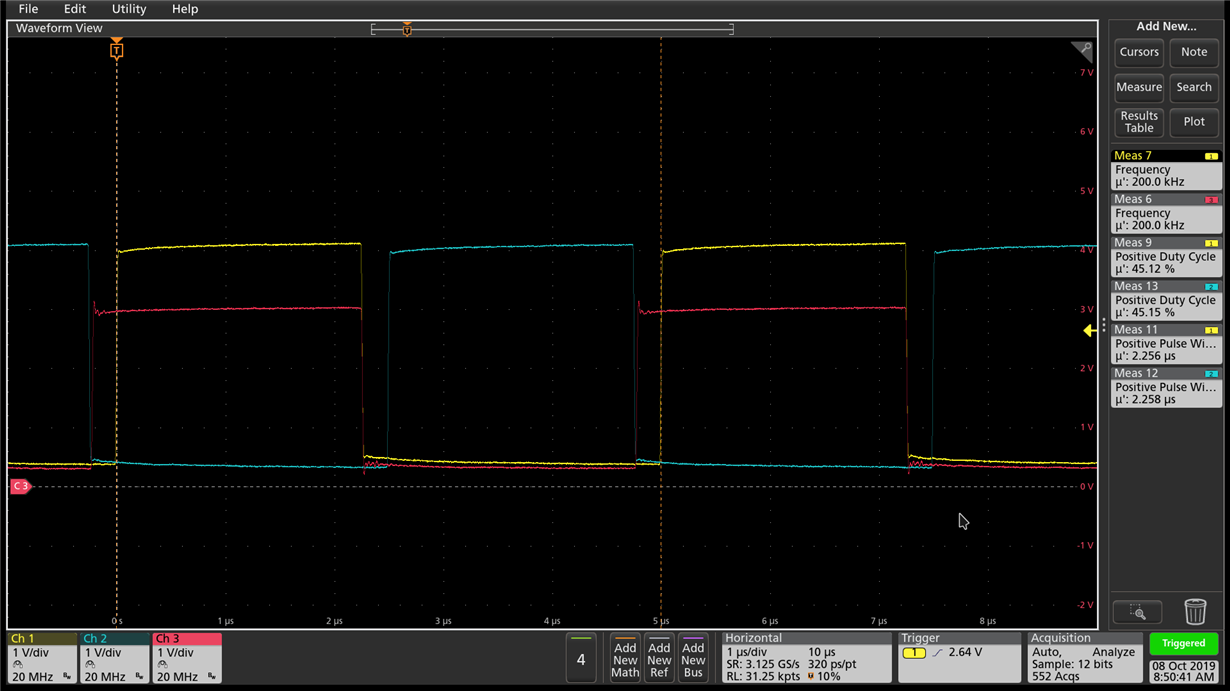Click the Waveform View title label
Viewport: 1230px width, 691px height.
point(59,28)
